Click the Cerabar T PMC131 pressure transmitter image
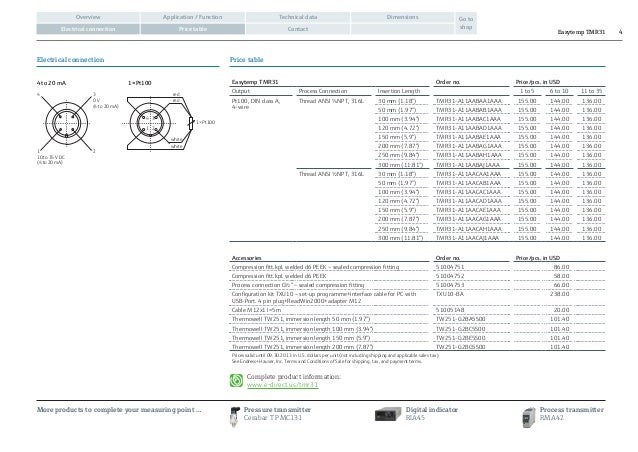Screen dimensions: 638x452 tap(235, 417)
